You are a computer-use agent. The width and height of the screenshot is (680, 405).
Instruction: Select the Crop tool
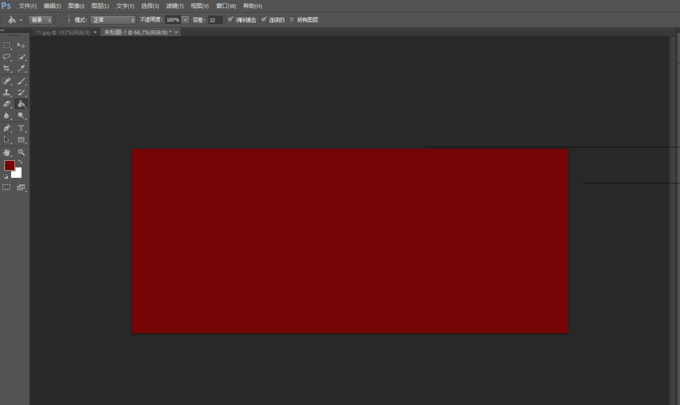pos(7,69)
